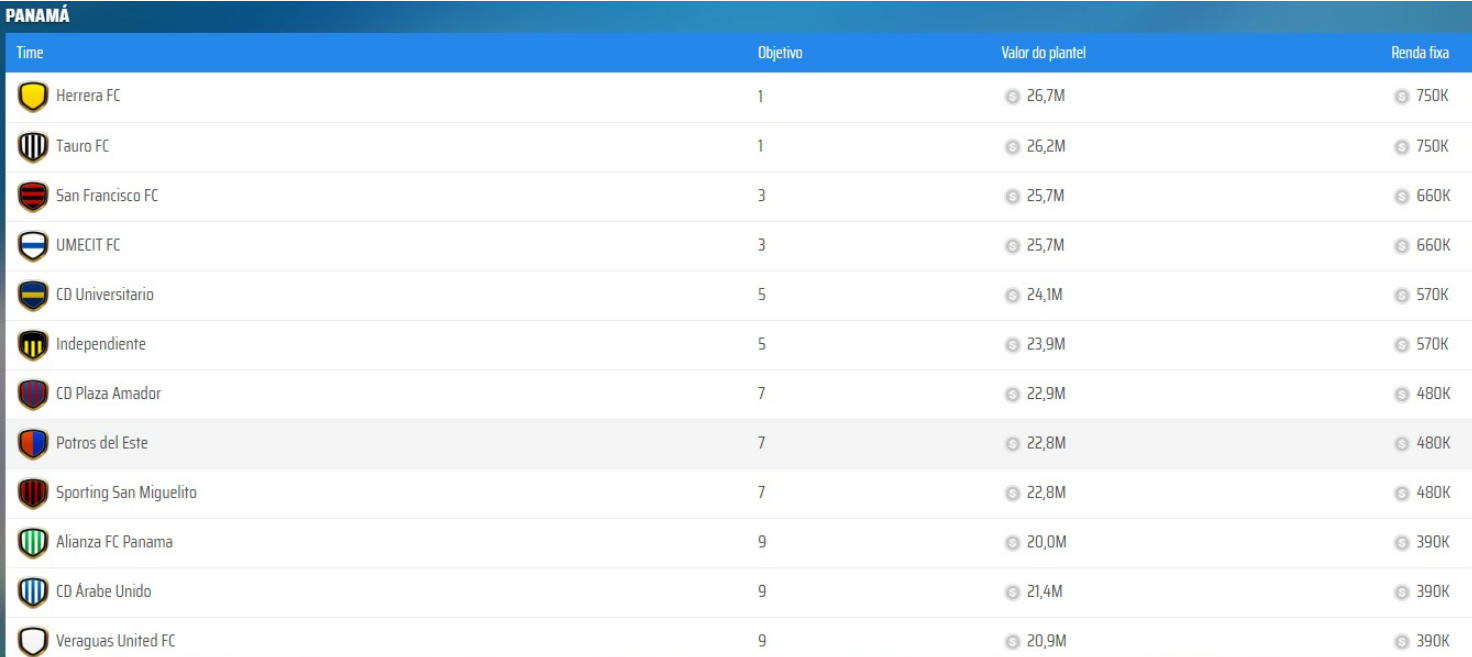The width and height of the screenshot is (1472, 657).
Task: Open the Sporting San Miguelito team name
Action: pos(126,492)
